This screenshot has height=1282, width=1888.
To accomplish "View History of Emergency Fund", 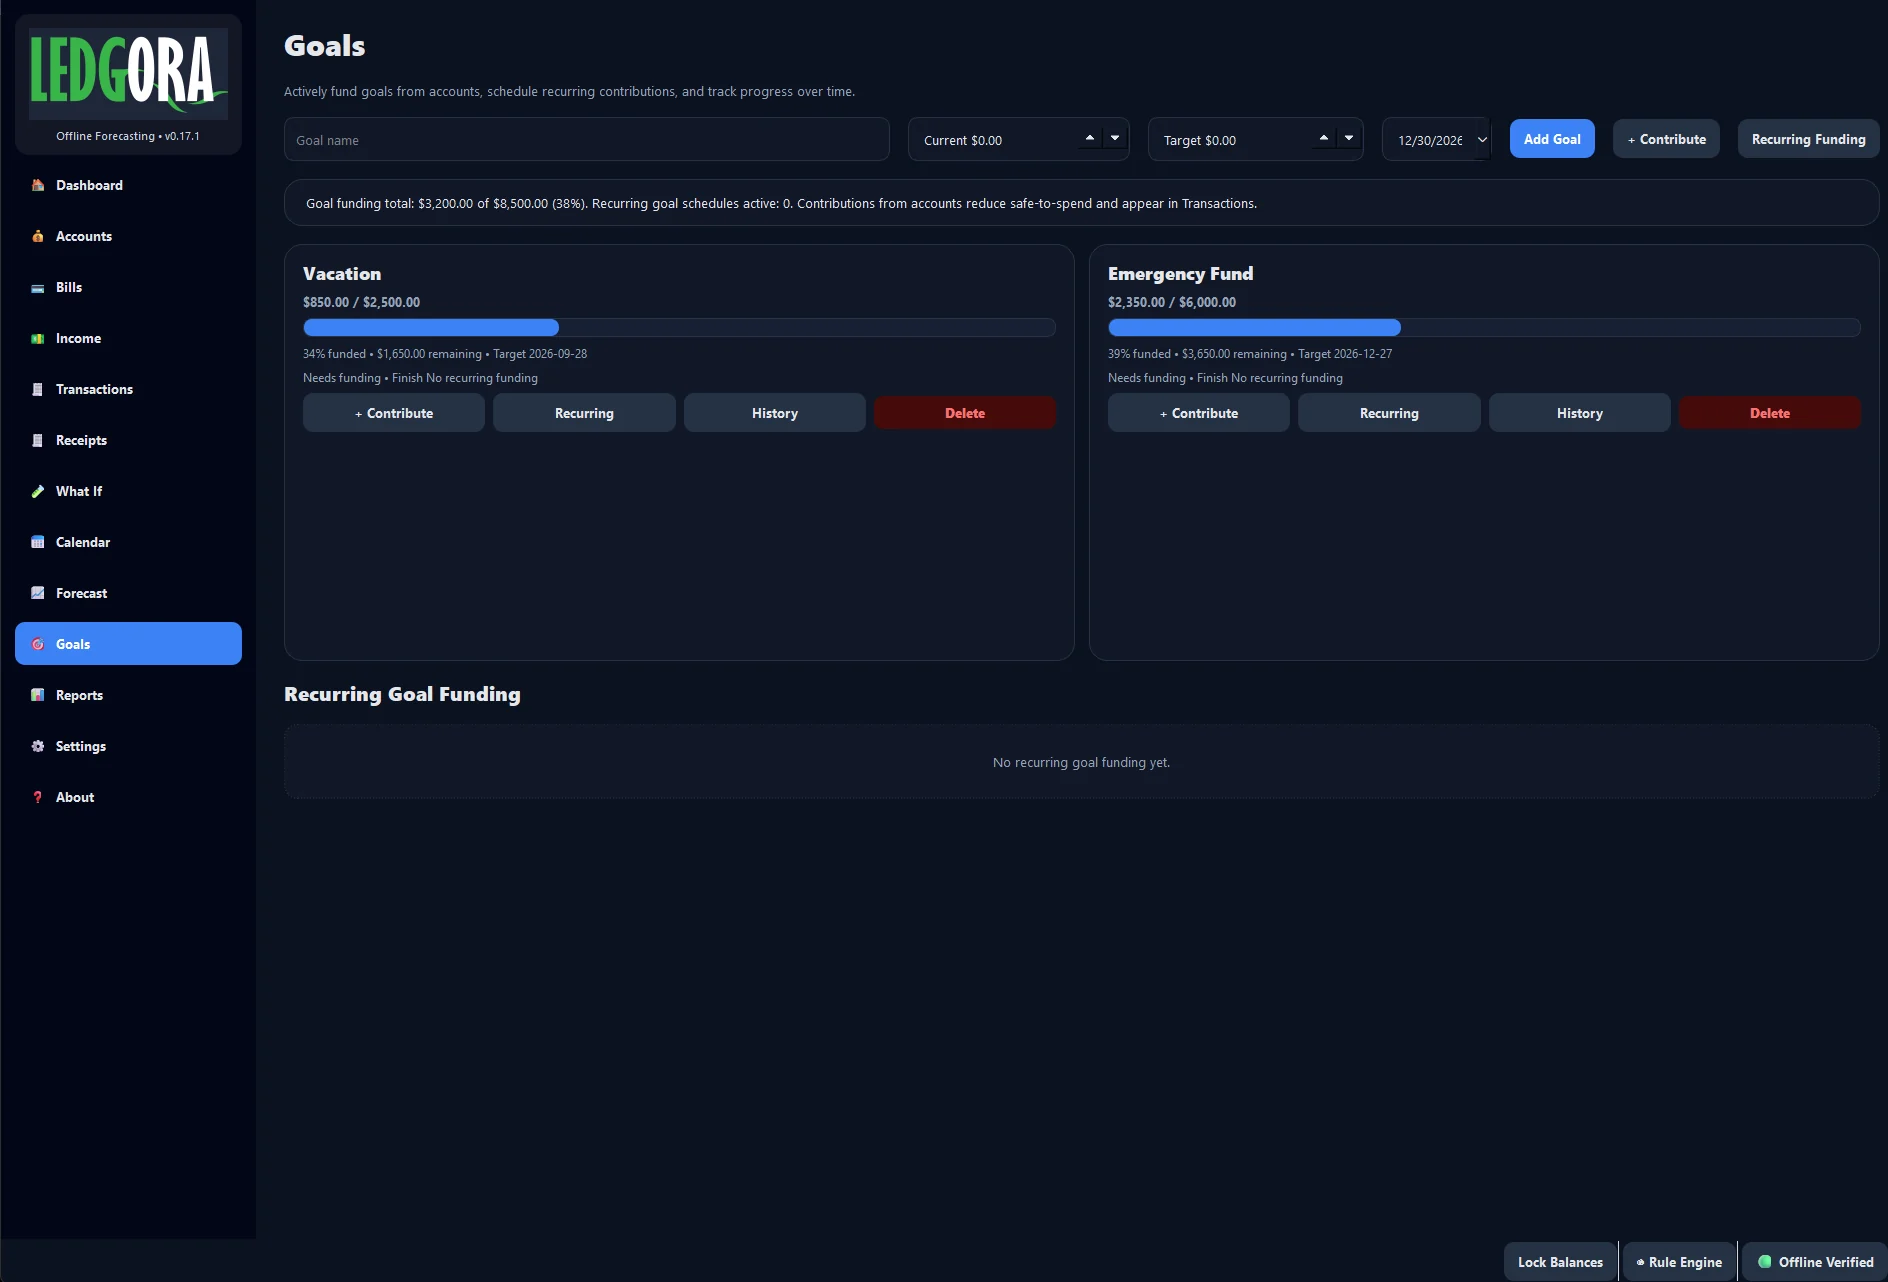I will (x=1580, y=413).
